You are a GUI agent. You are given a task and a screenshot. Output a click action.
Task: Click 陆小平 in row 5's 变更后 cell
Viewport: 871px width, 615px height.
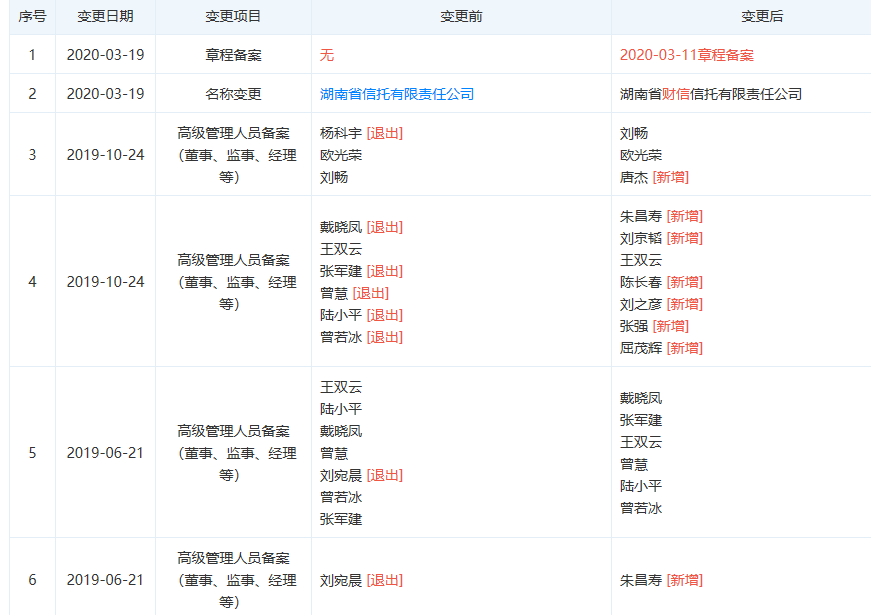point(640,486)
